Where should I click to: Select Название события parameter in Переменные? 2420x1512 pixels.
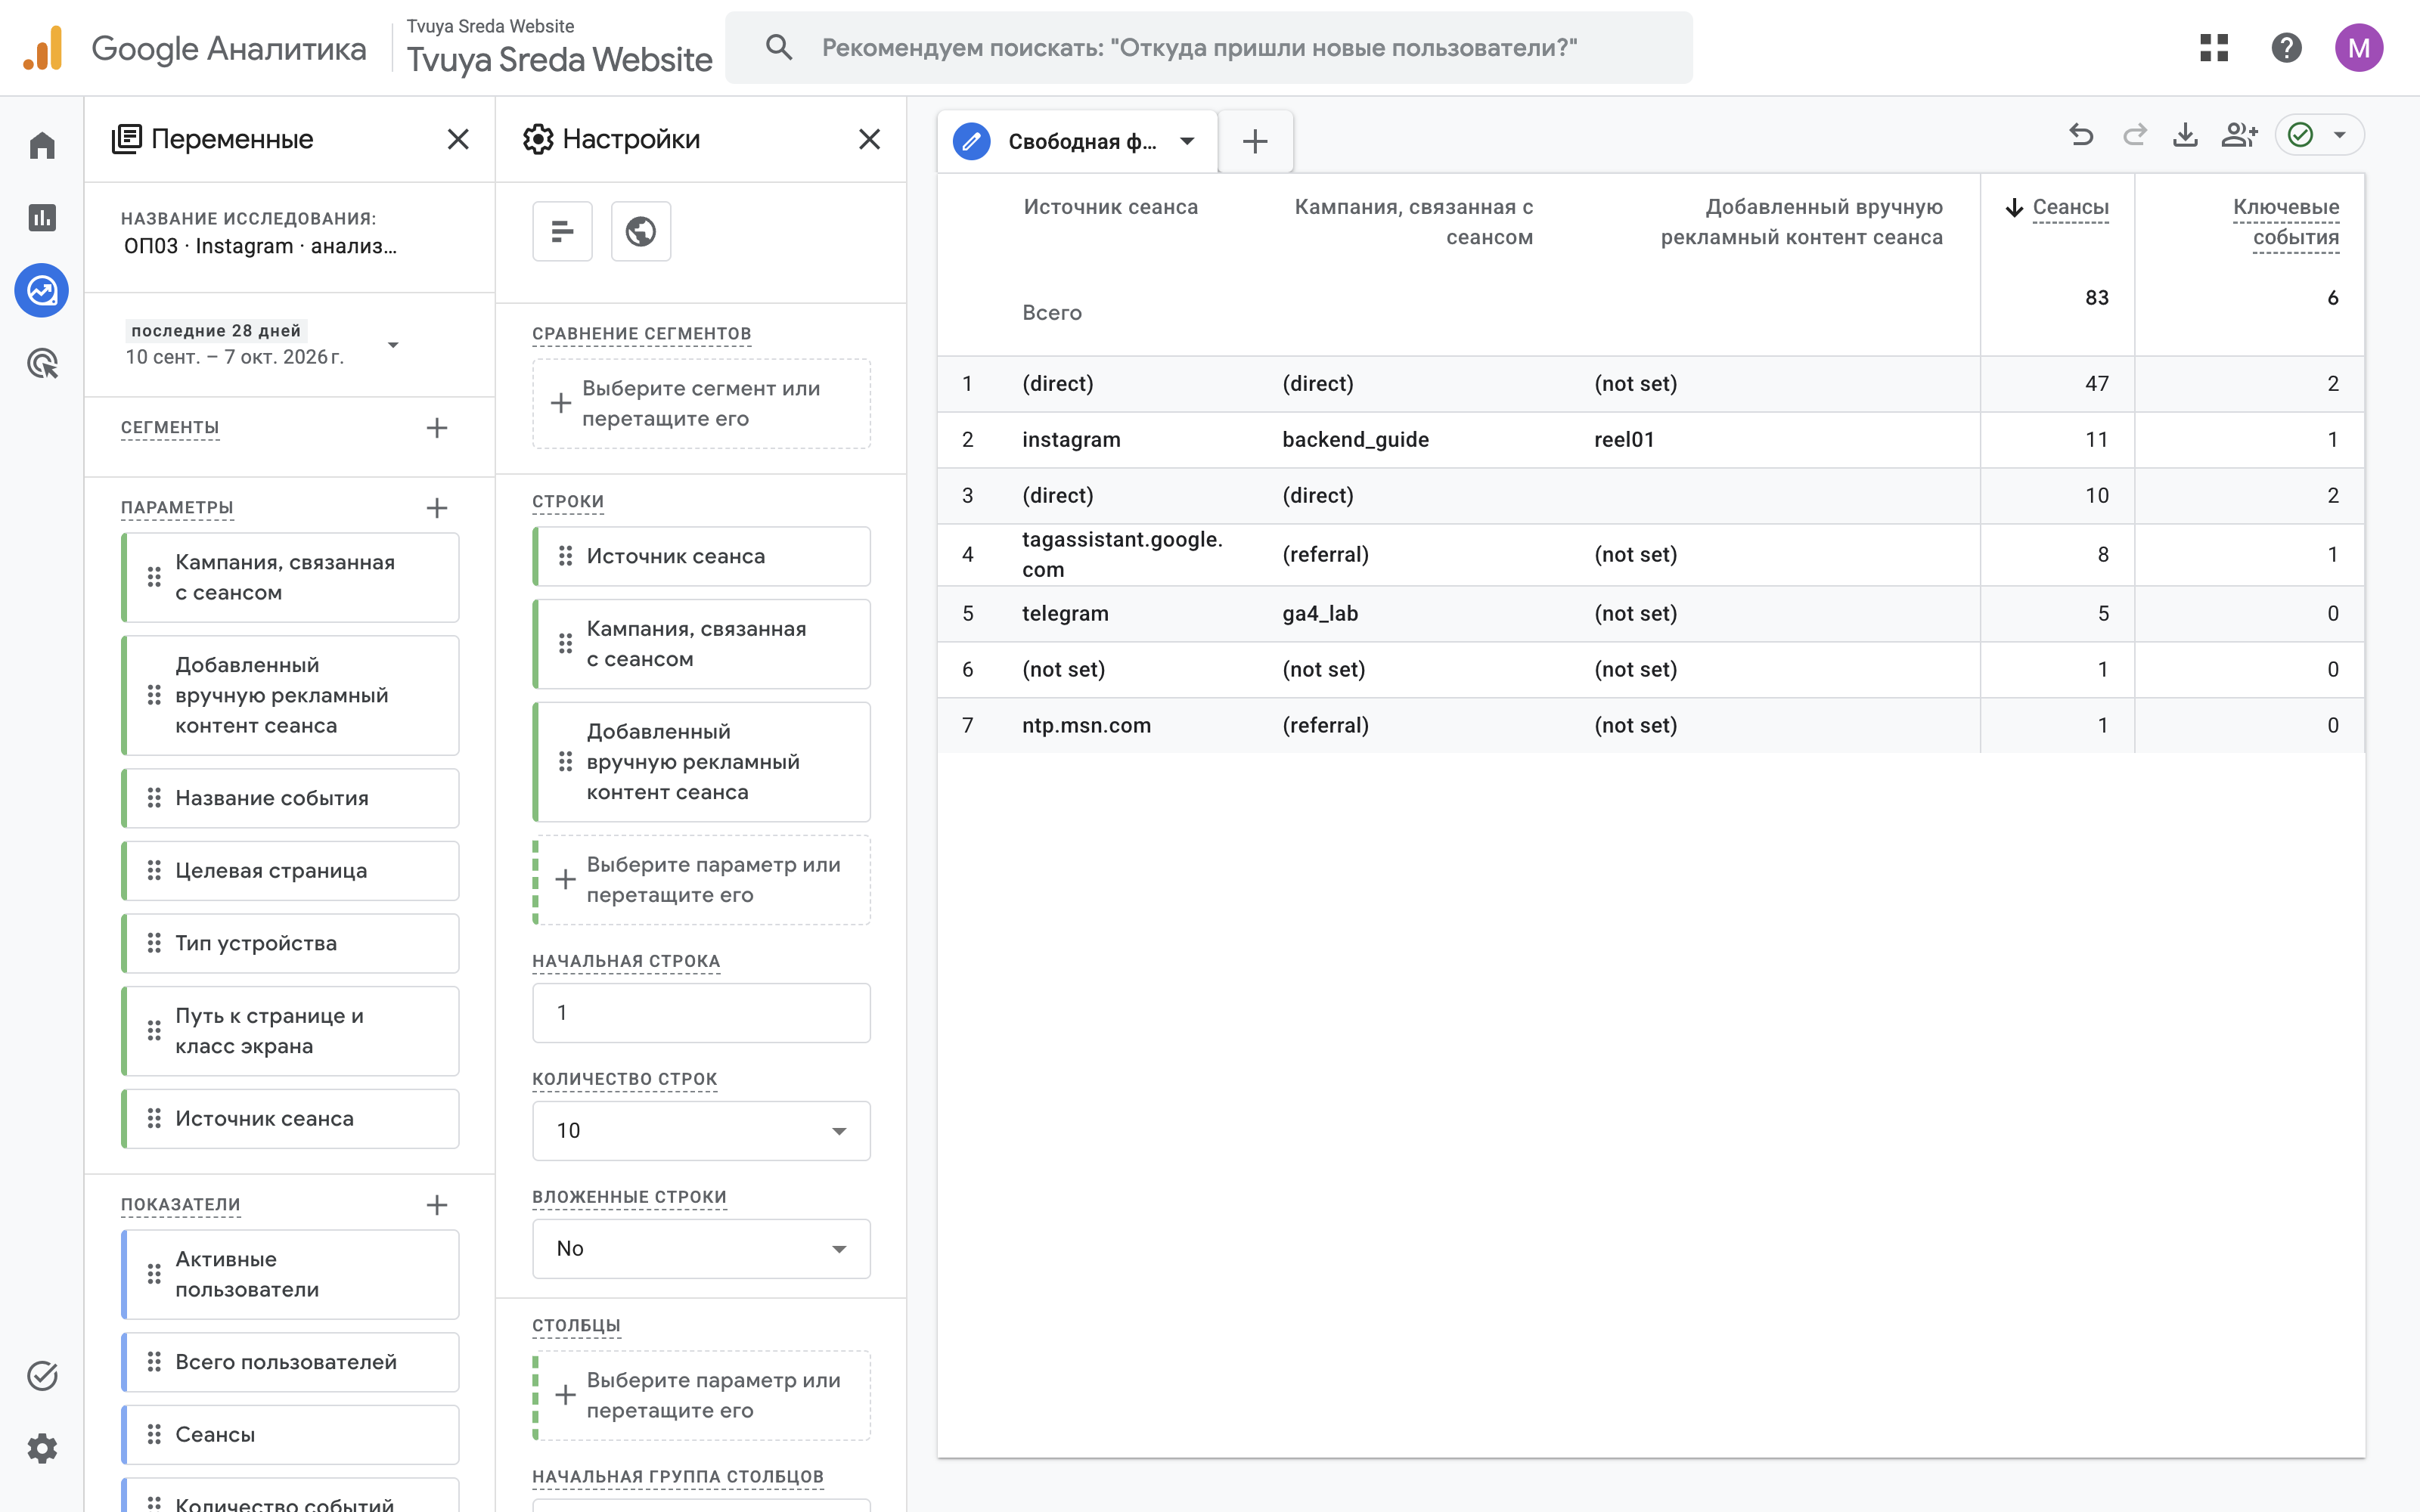click(x=290, y=798)
